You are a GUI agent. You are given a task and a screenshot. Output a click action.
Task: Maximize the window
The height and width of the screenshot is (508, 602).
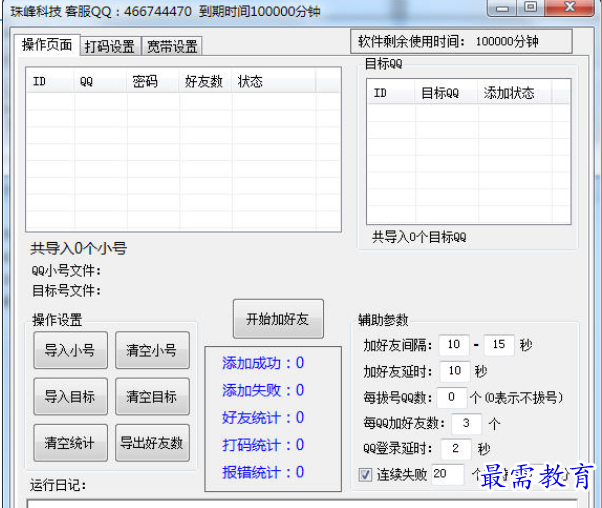[531, 8]
